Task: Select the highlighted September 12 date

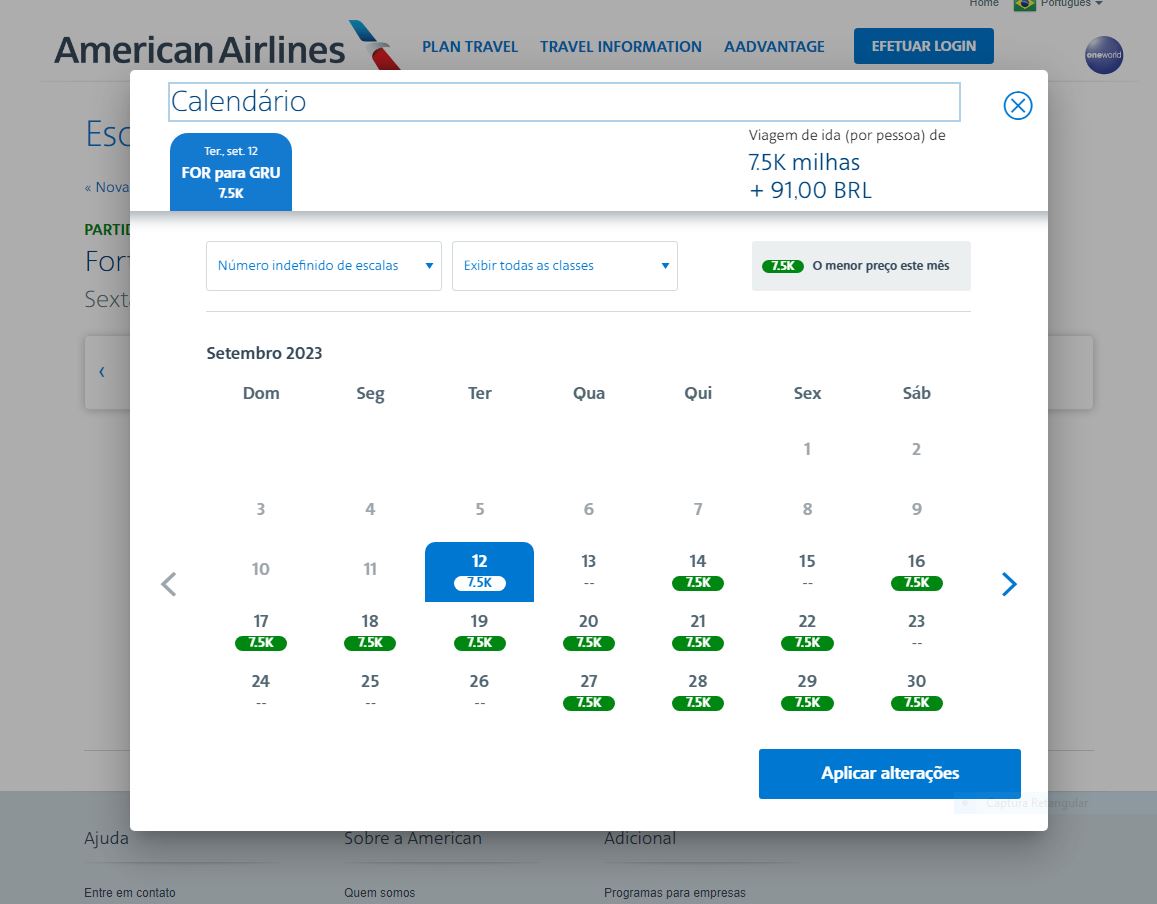Action: pyautogui.click(x=479, y=571)
